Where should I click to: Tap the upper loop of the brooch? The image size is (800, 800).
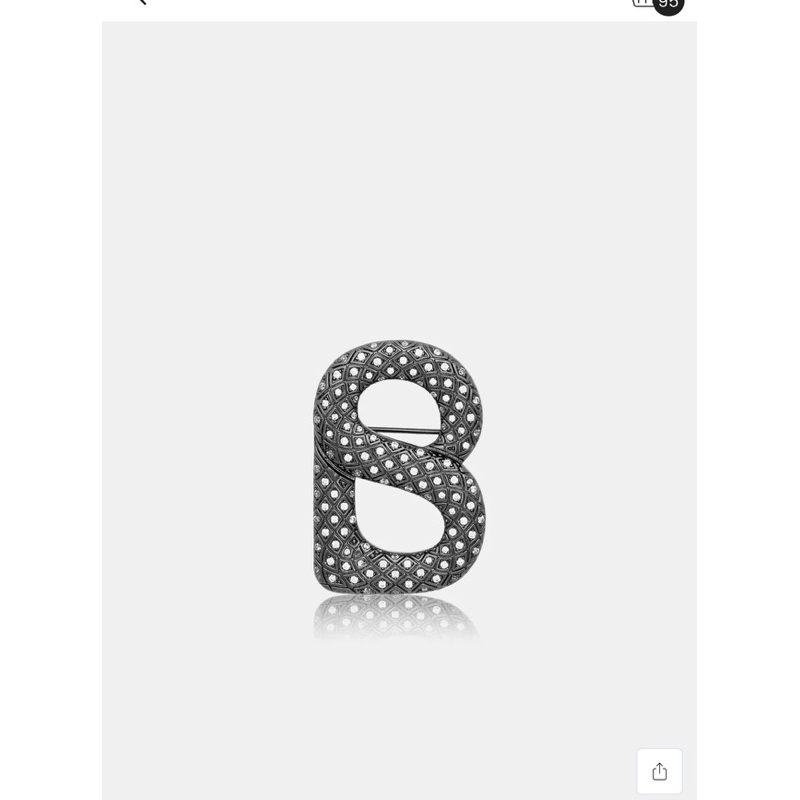398,404
